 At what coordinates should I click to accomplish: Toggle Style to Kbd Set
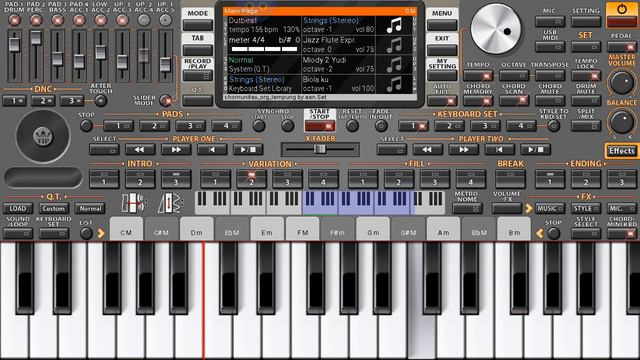[553, 126]
